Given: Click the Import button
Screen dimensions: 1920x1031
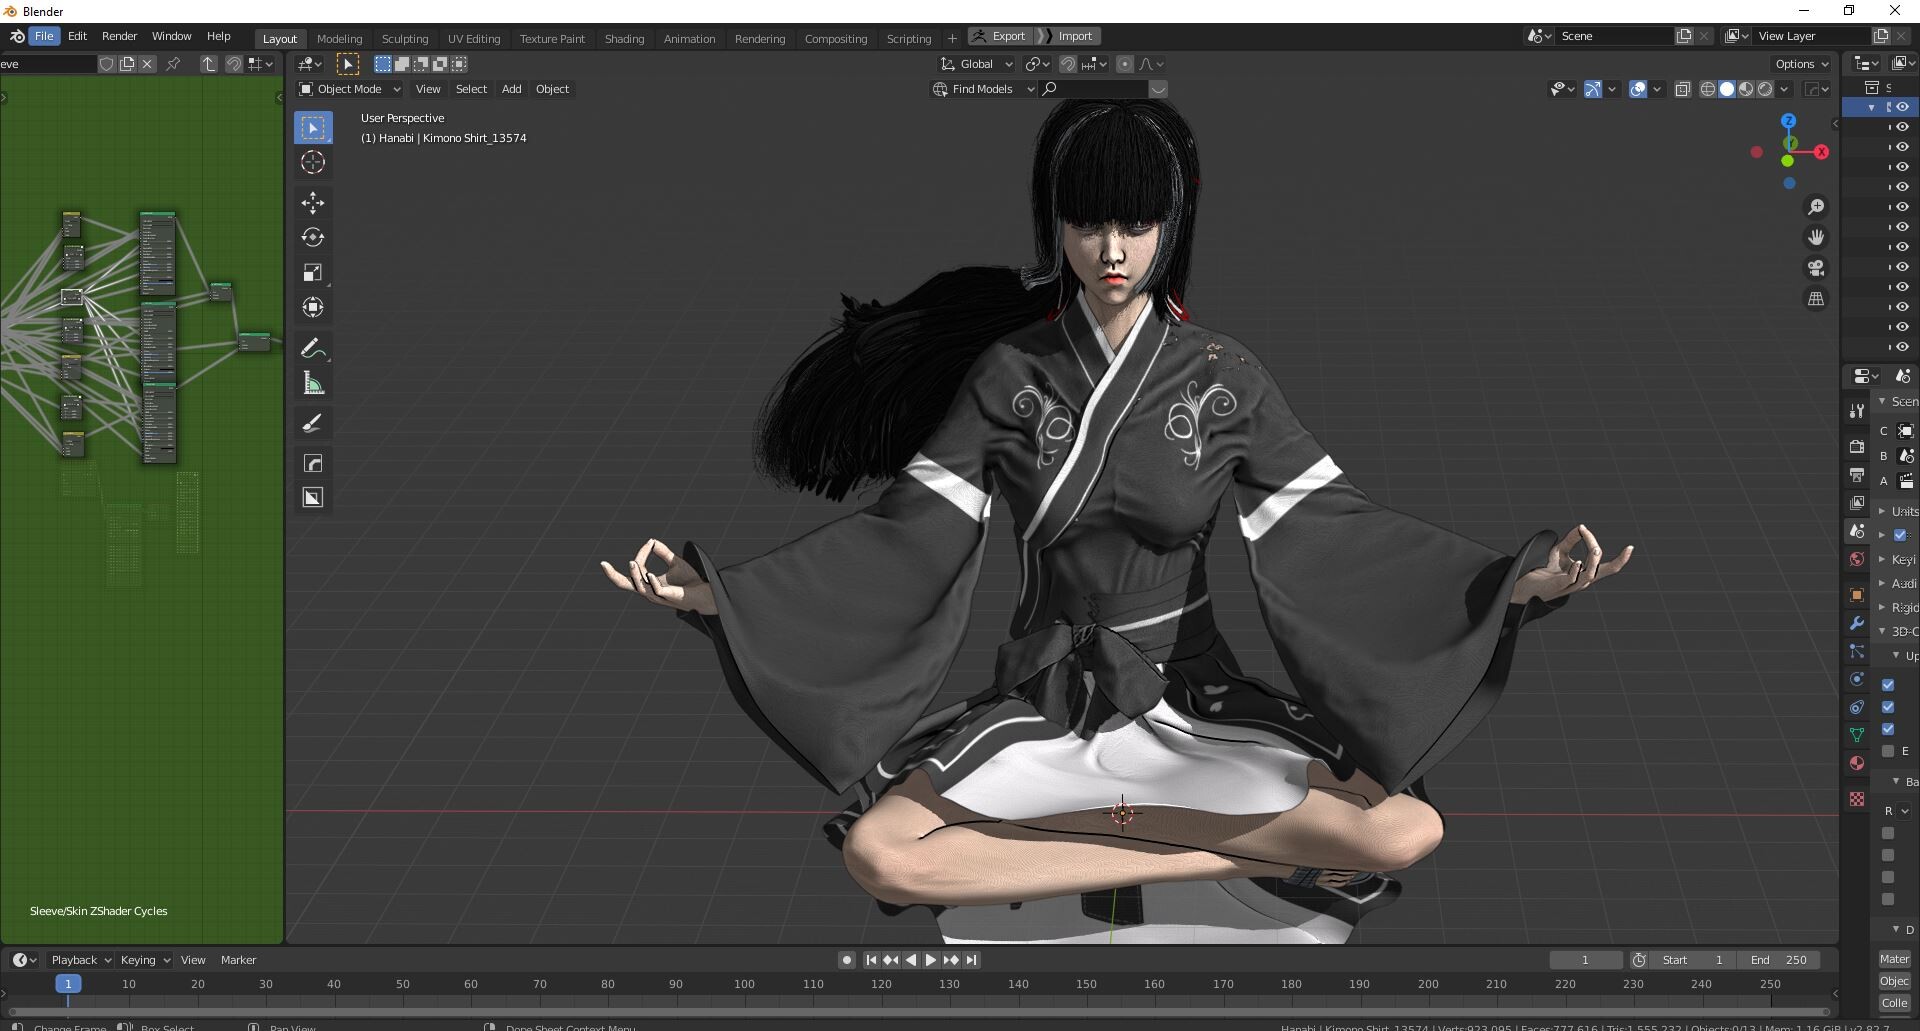Looking at the screenshot, I should 1068,36.
